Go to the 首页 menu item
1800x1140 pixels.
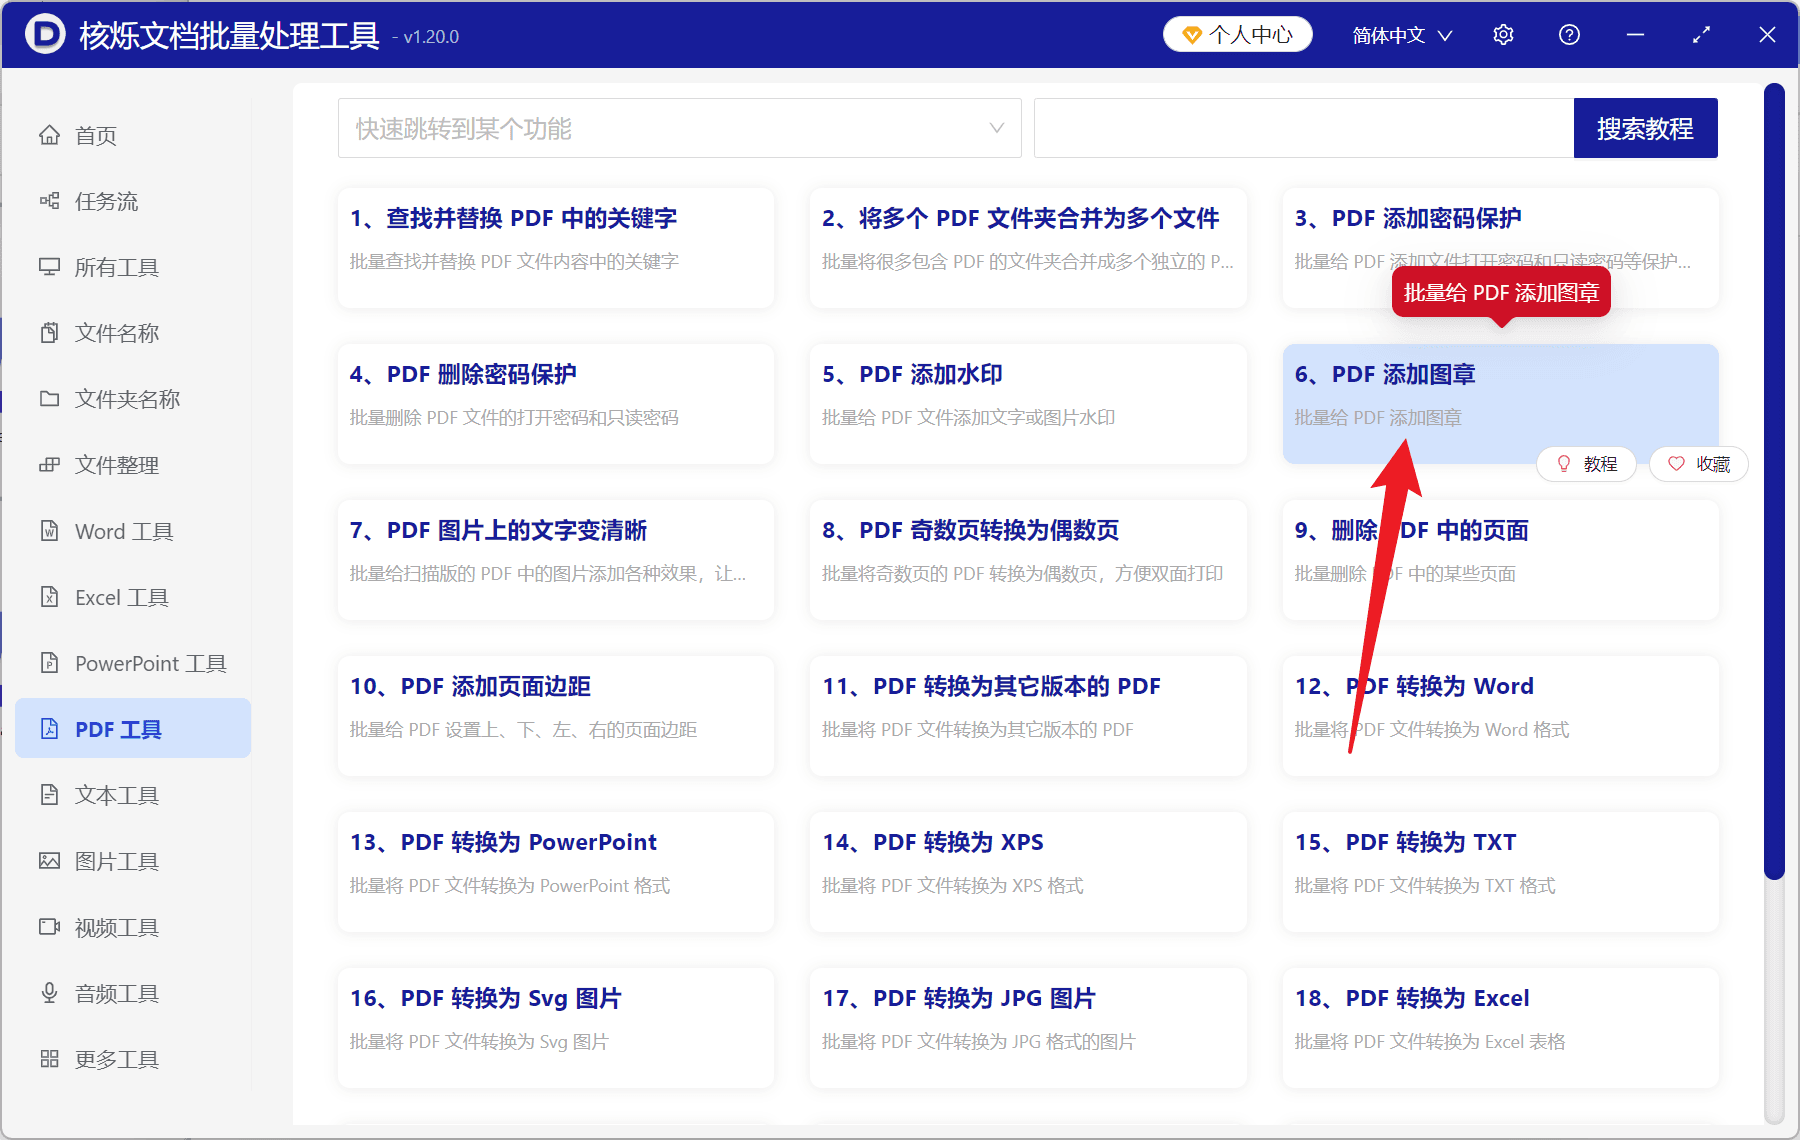(x=95, y=135)
